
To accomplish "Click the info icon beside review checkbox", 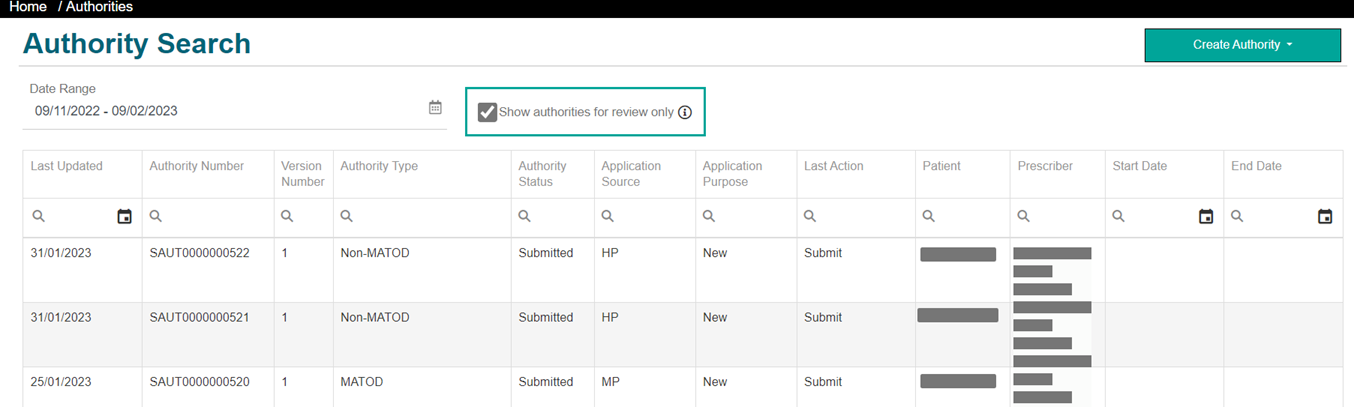I will point(685,112).
